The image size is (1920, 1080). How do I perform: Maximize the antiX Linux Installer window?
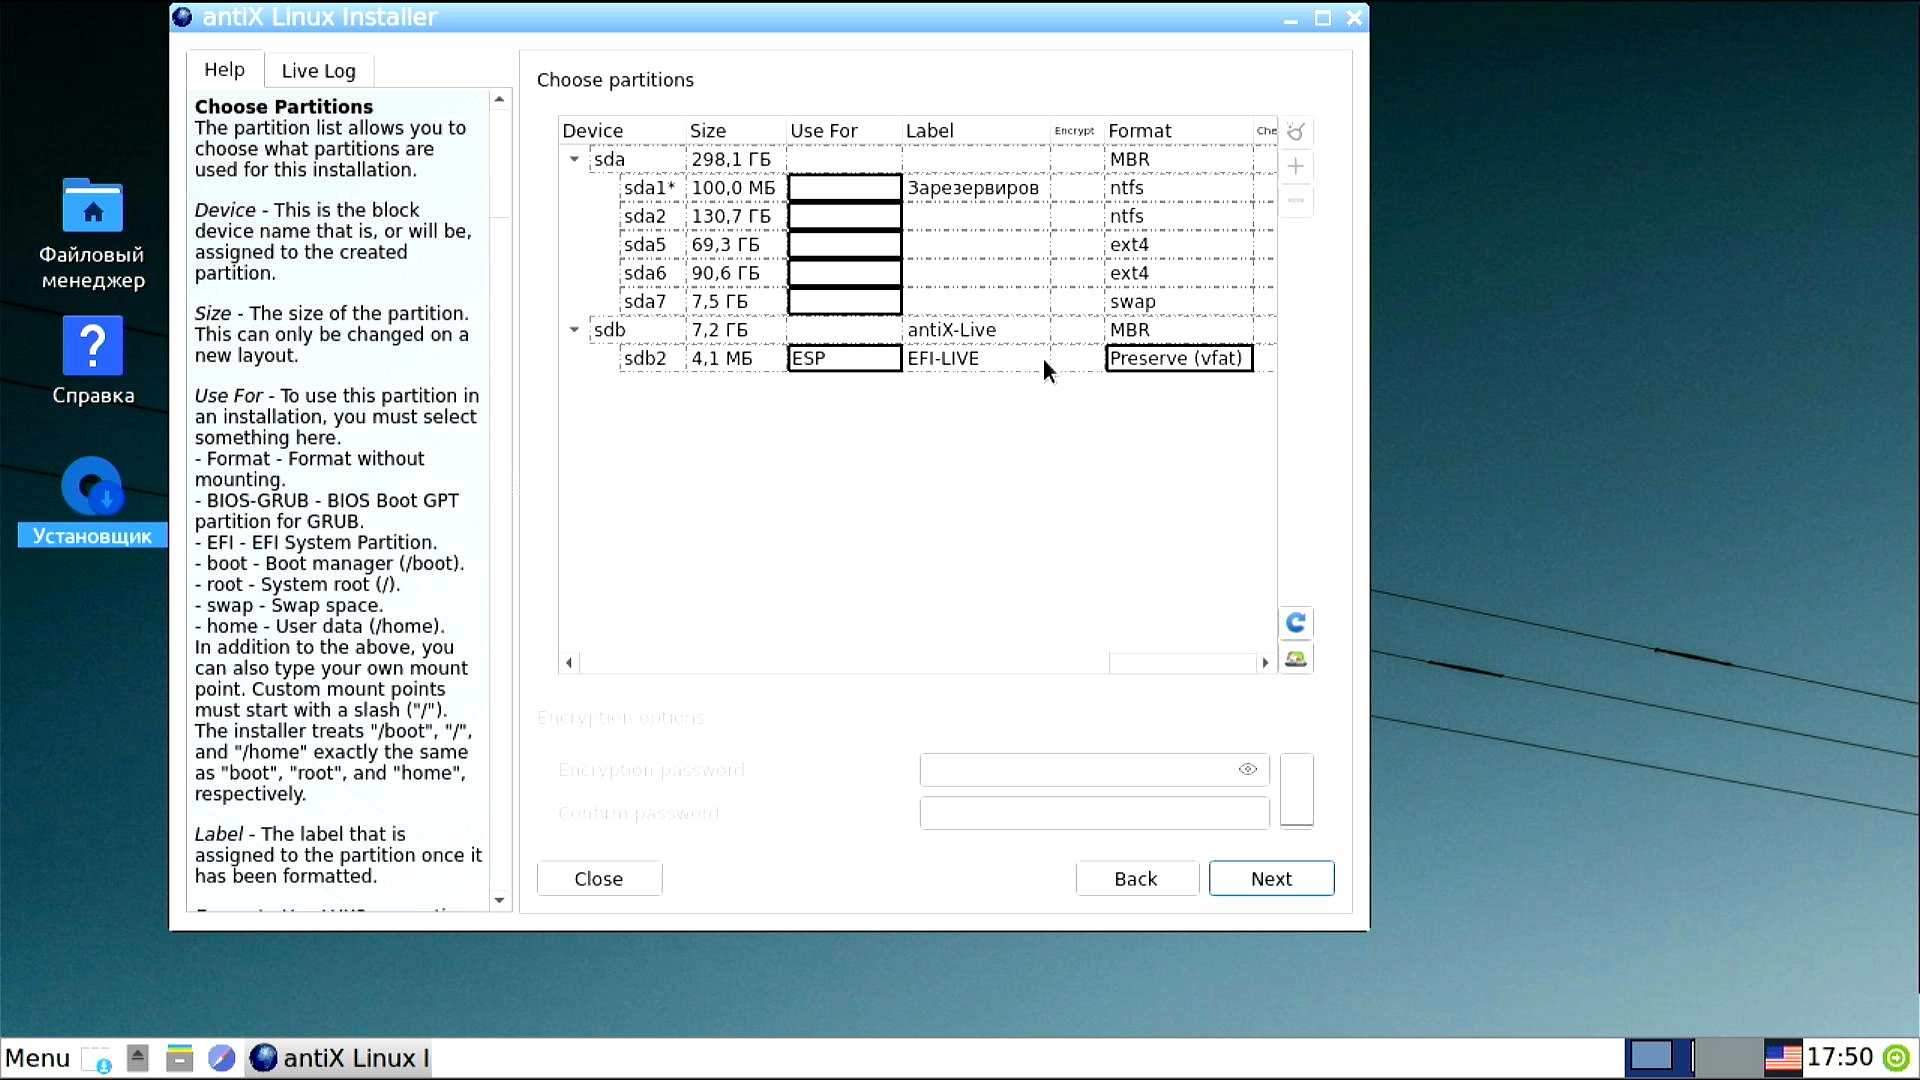pyautogui.click(x=1323, y=18)
